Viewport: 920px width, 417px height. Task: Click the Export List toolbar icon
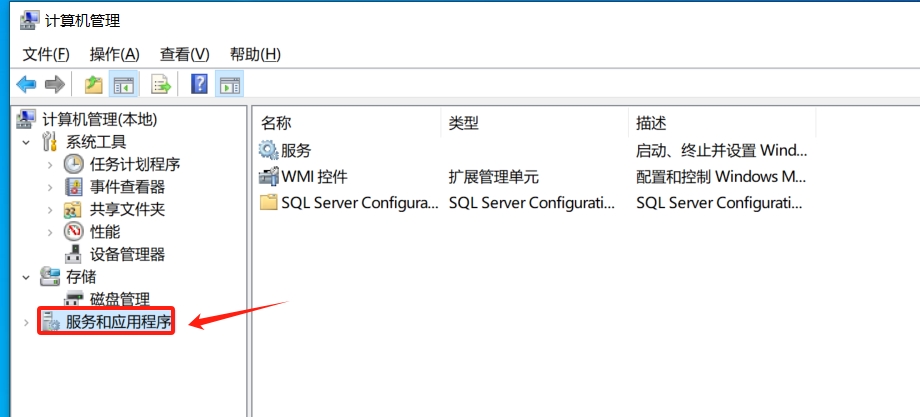(161, 84)
